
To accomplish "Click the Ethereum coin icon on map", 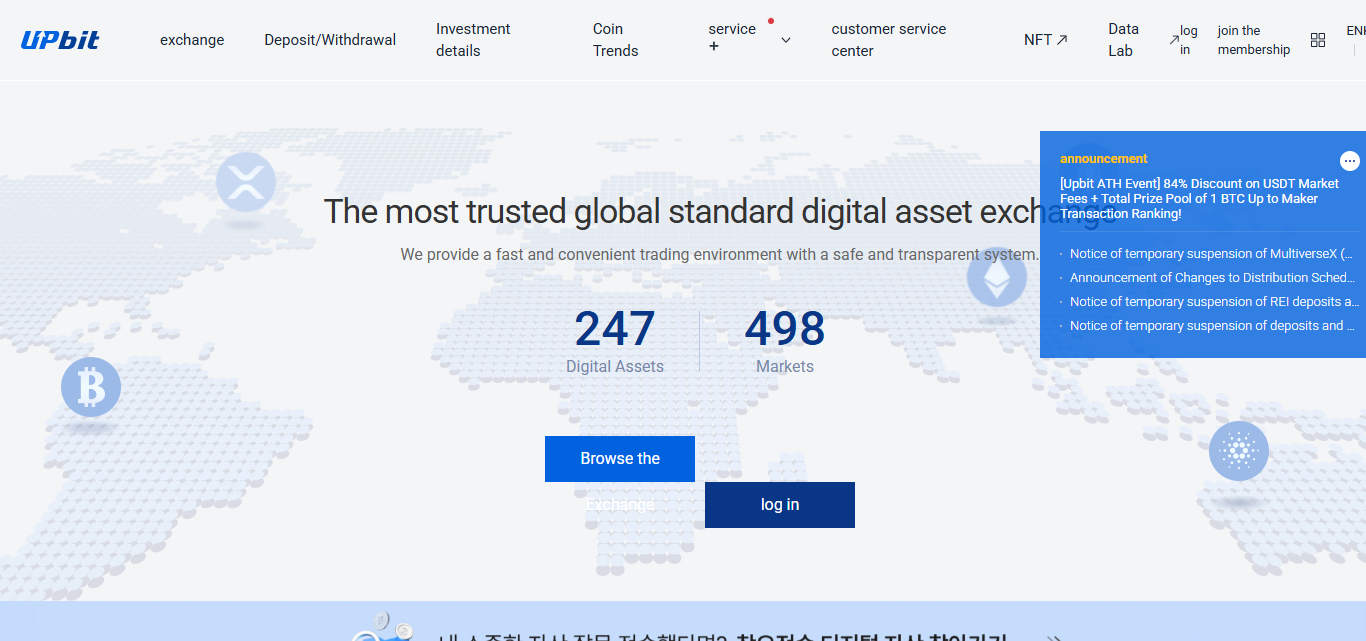I will [997, 277].
